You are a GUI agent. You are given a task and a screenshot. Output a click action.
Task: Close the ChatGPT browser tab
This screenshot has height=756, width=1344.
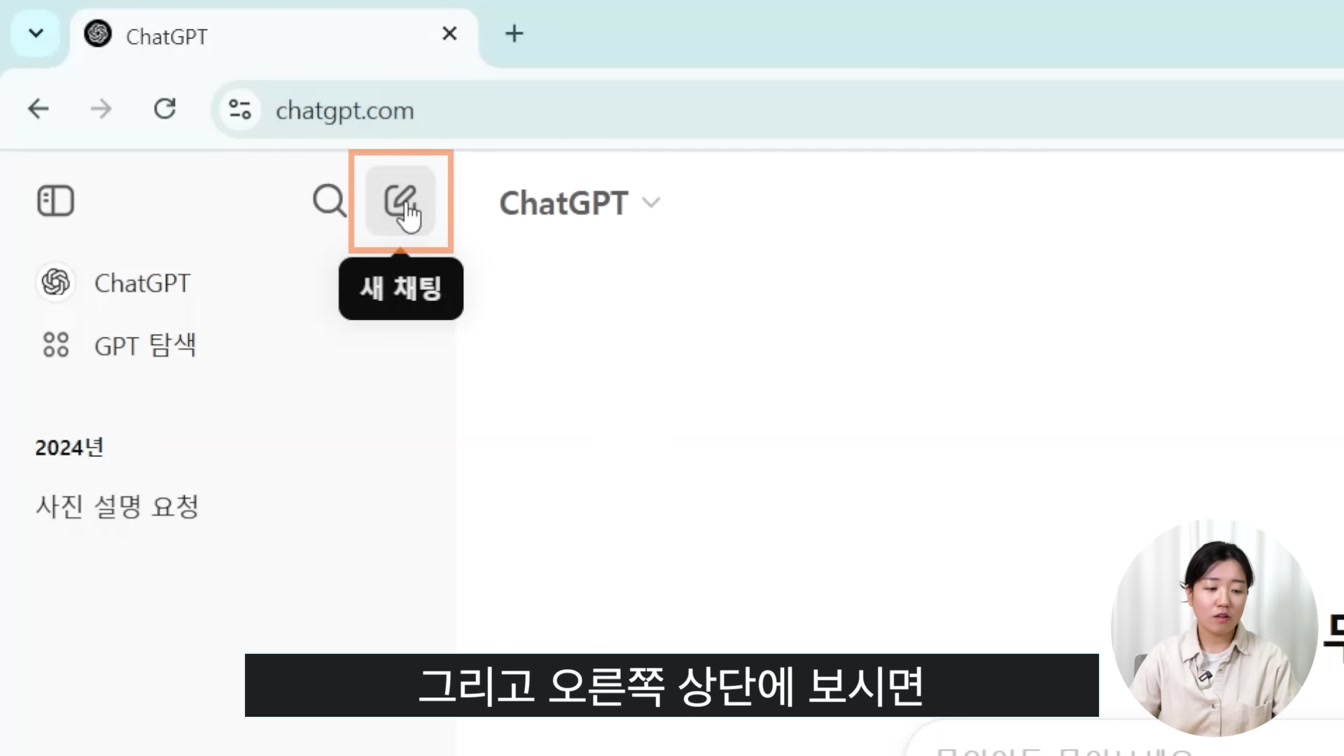click(449, 34)
